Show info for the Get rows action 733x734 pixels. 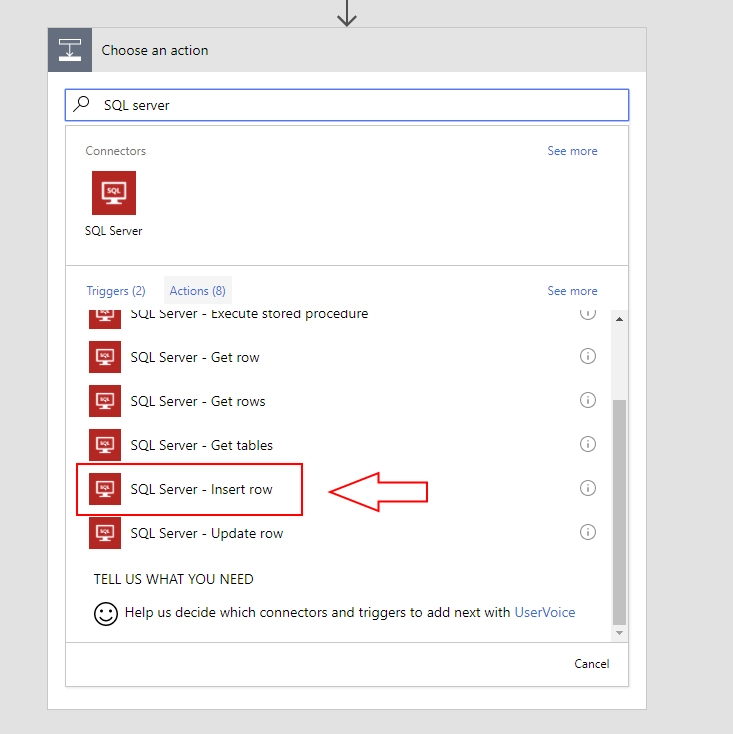[x=588, y=400]
